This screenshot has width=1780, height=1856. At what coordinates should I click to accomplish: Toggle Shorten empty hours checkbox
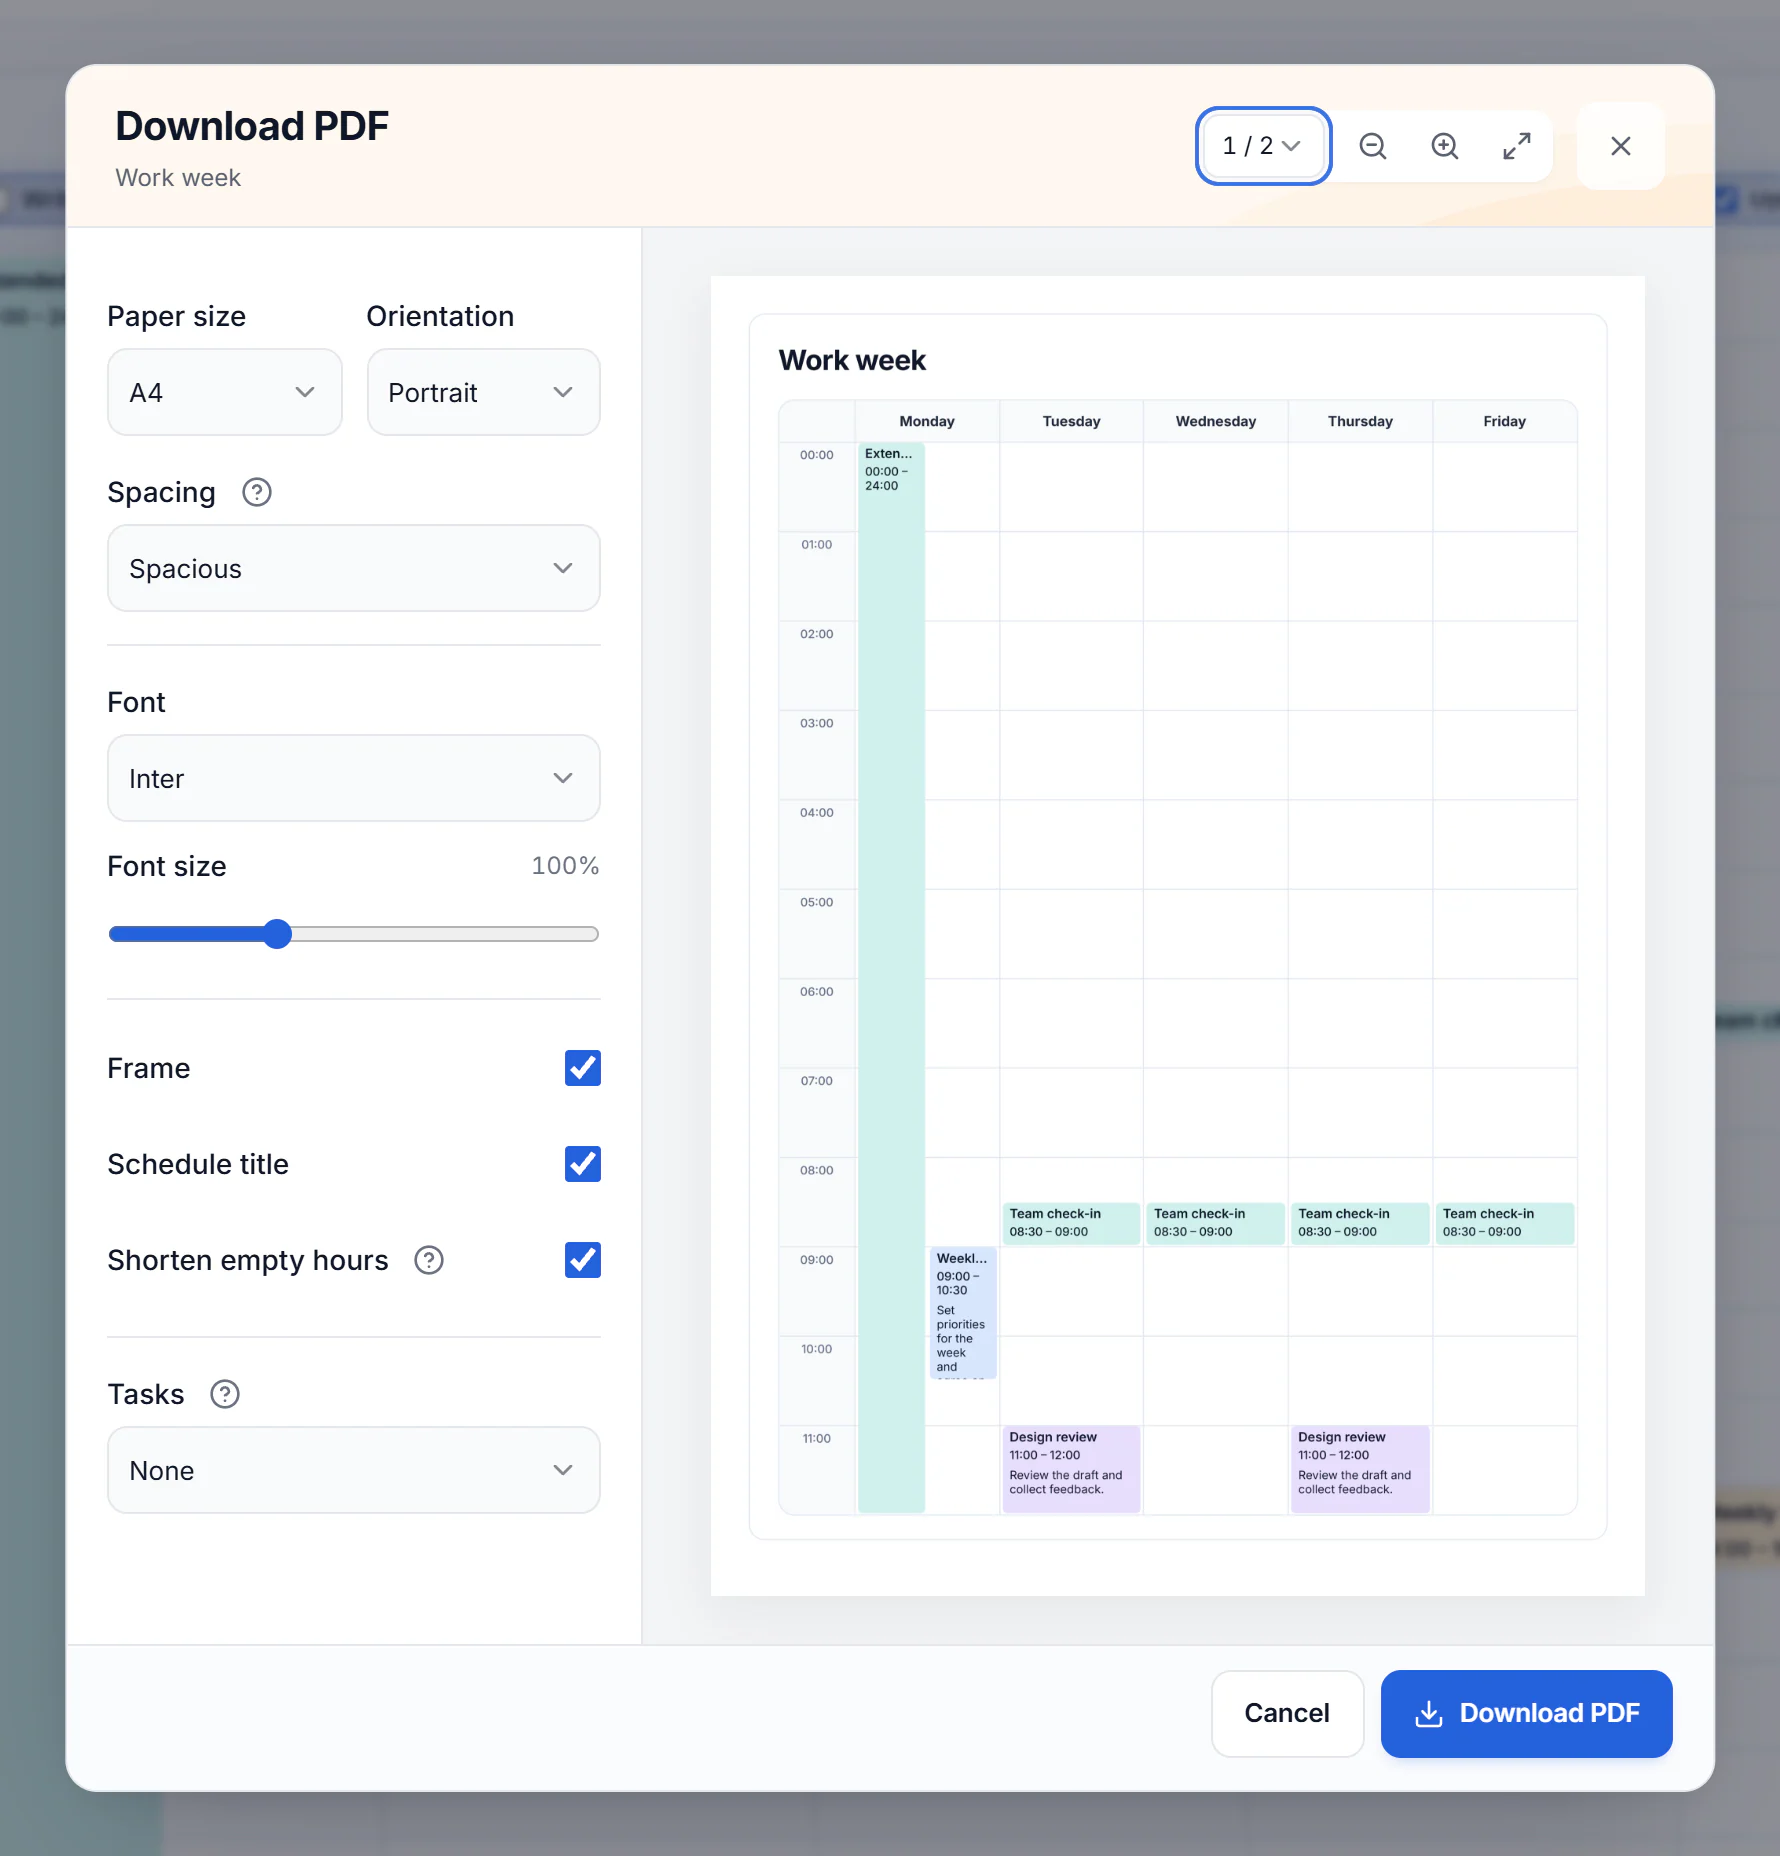tap(583, 1260)
